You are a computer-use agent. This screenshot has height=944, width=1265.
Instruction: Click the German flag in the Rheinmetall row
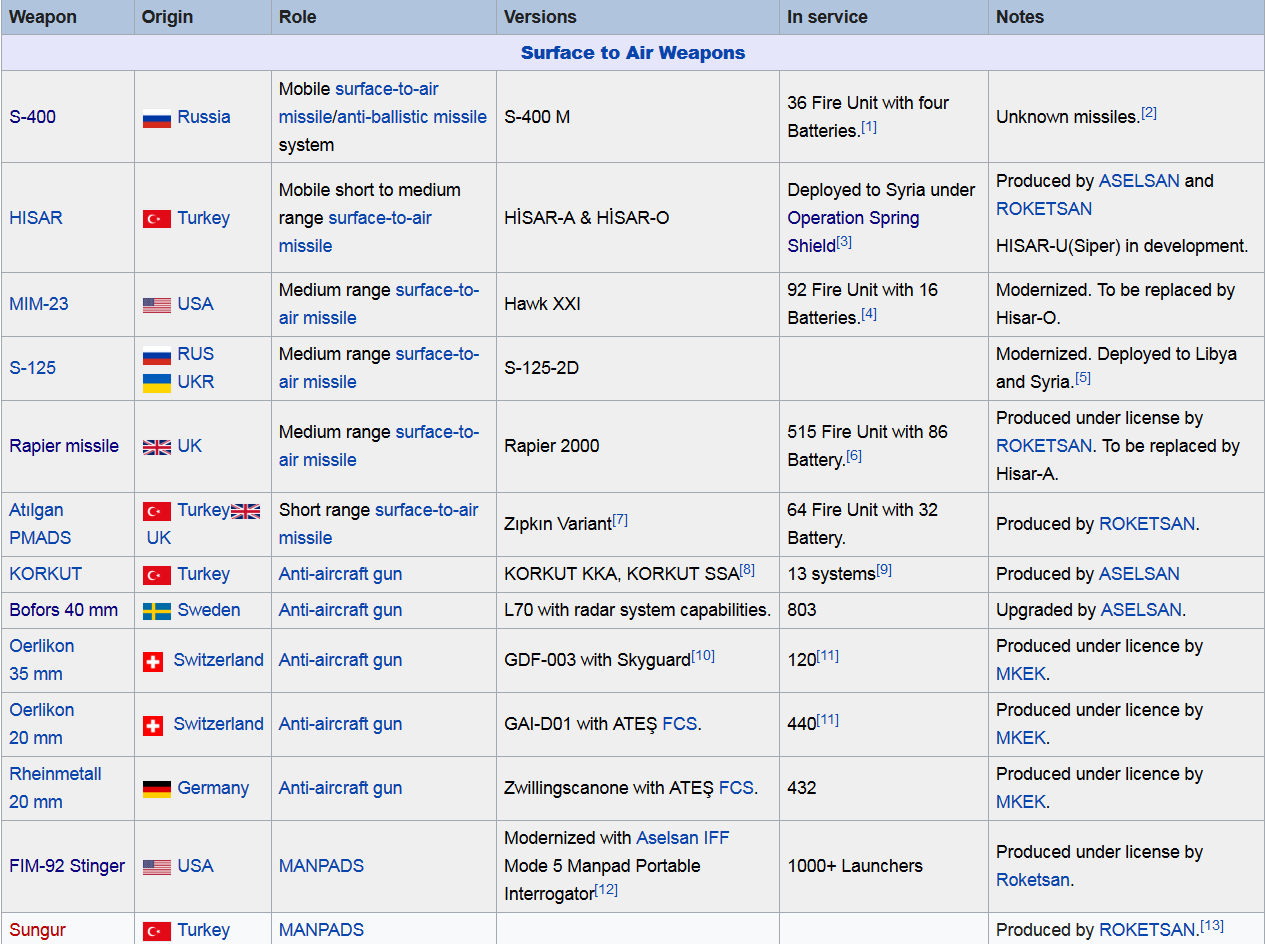(x=157, y=789)
